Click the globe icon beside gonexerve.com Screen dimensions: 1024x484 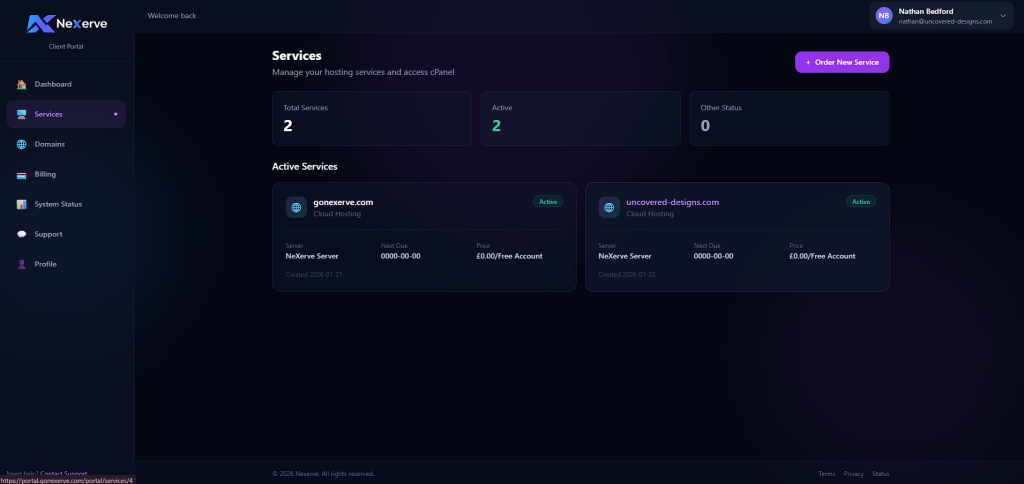tap(296, 207)
